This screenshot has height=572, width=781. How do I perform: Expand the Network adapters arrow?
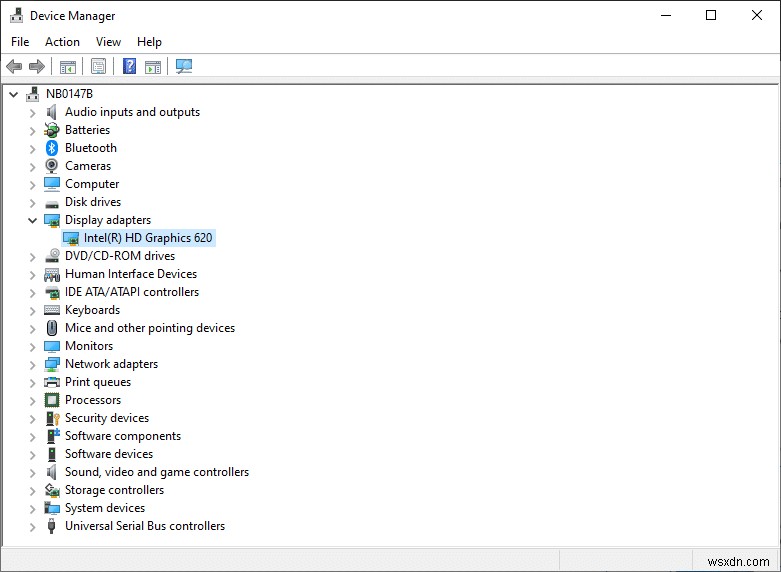point(32,365)
